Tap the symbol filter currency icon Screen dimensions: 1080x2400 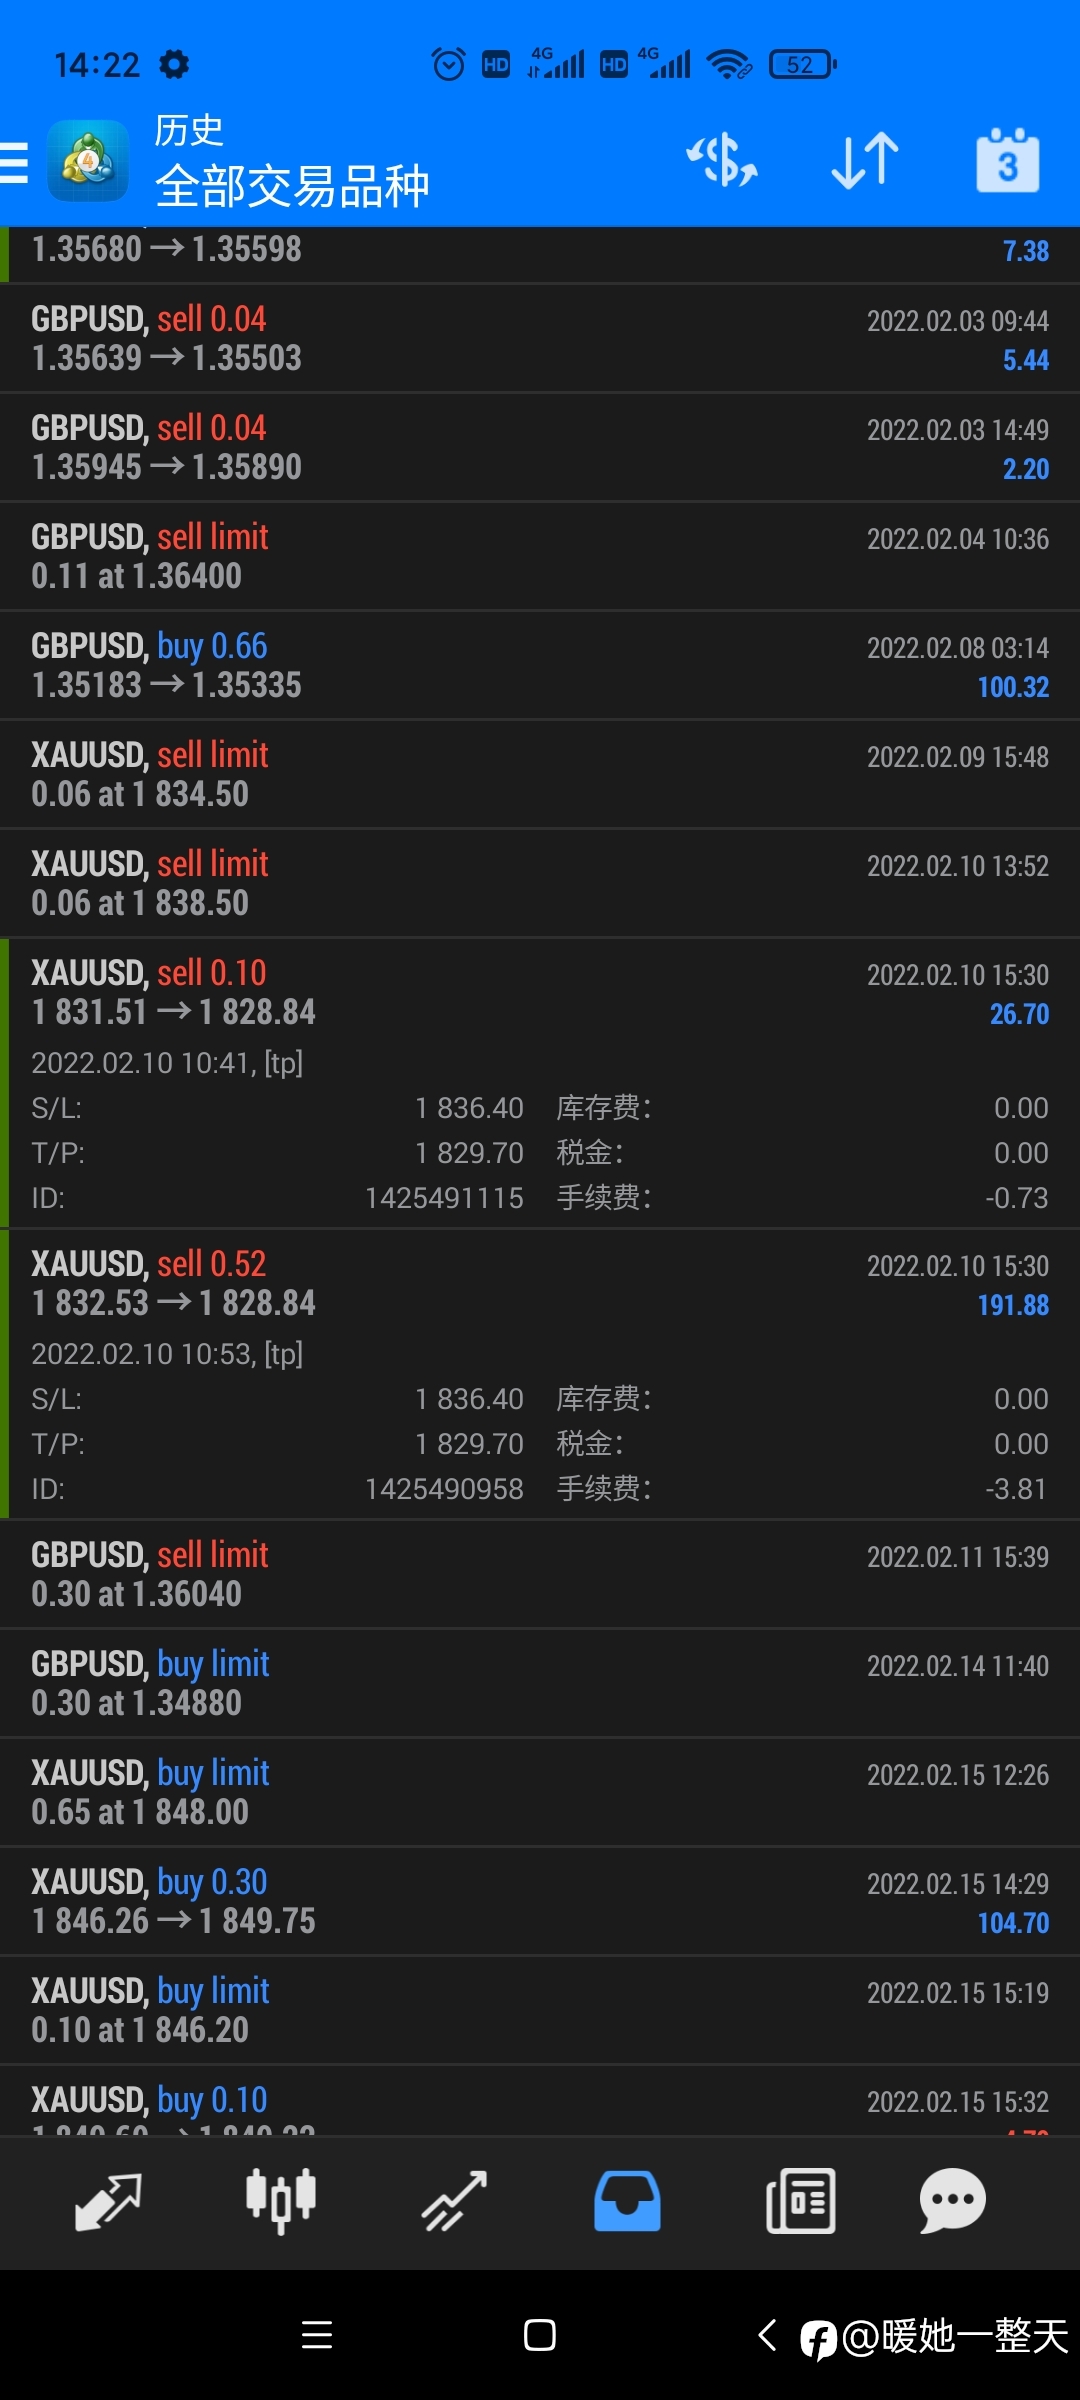click(722, 161)
